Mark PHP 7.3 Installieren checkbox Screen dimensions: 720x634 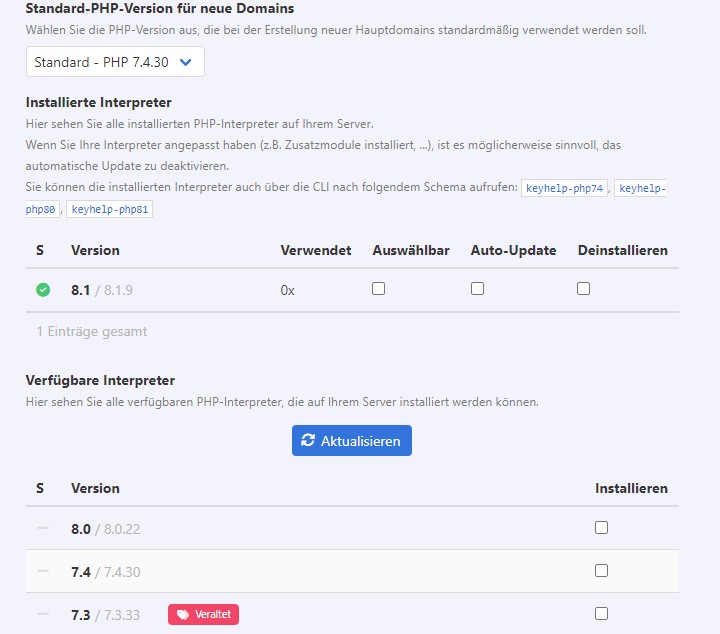pos(601,614)
